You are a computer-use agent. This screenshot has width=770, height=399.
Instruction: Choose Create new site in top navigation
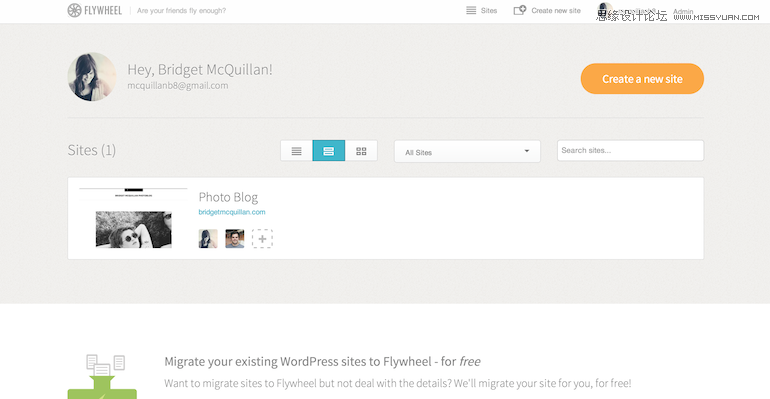pos(556,10)
